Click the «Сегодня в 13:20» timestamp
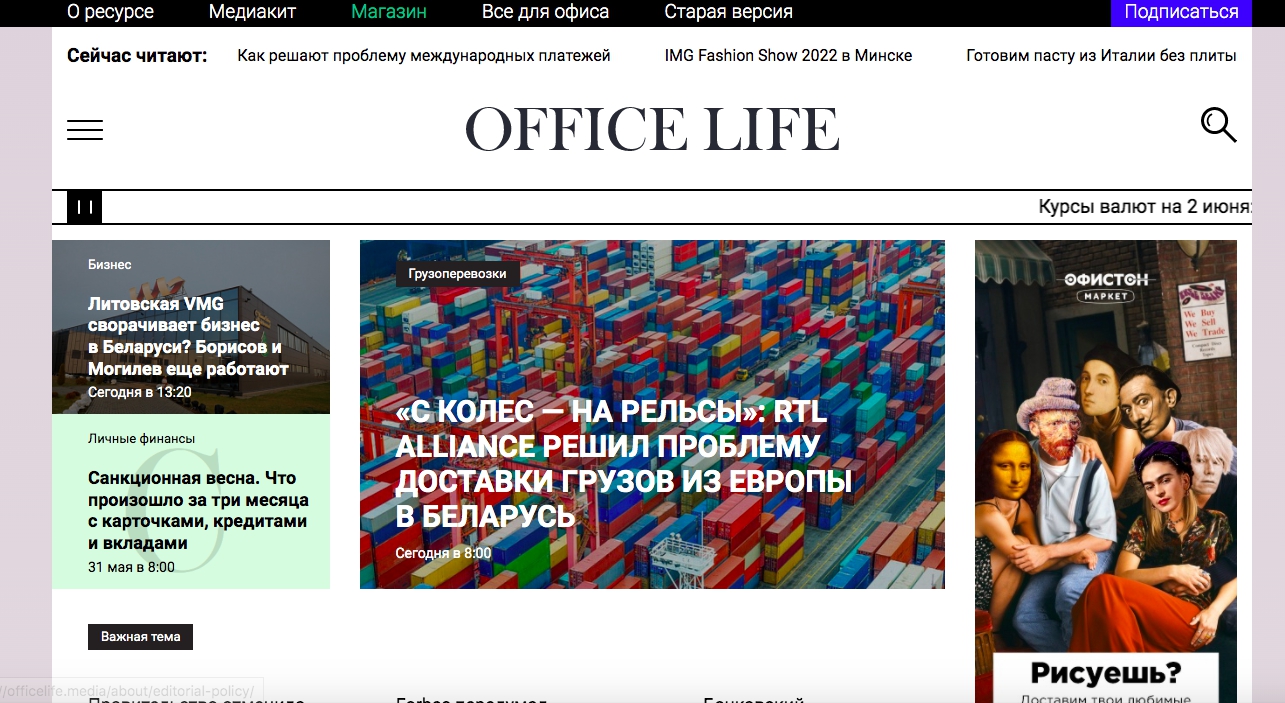 coord(139,392)
